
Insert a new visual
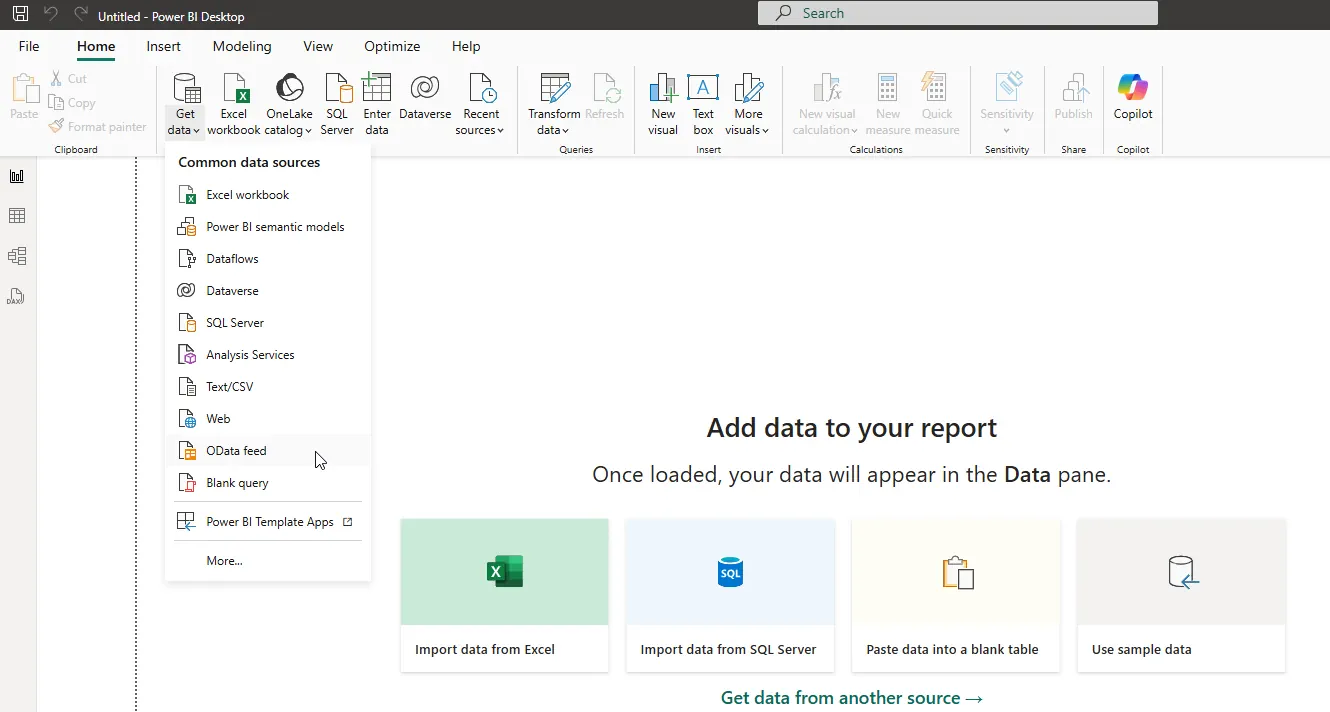662,100
